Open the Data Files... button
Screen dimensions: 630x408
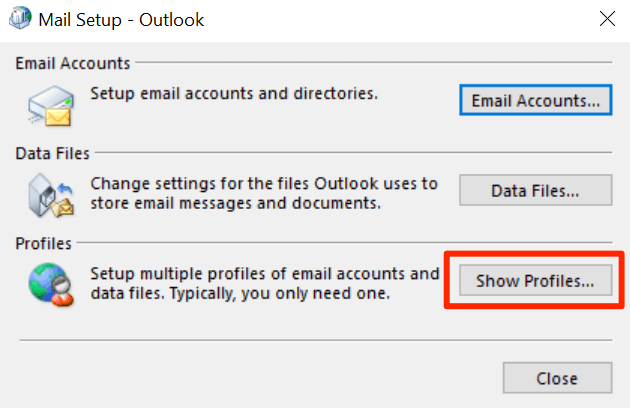click(534, 190)
